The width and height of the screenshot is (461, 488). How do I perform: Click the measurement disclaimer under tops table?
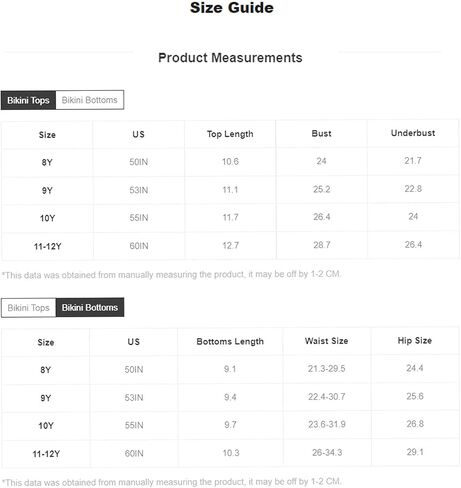coord(171,275)
